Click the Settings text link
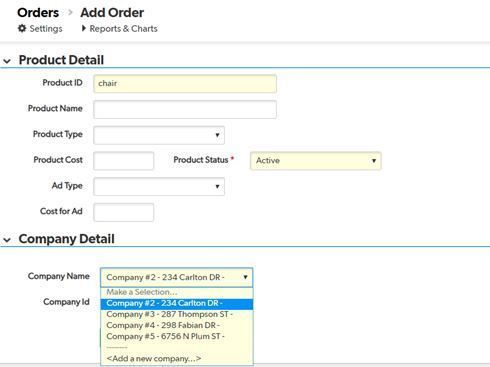This screenshot has height=367, width=490. click(x=46, y=29)
